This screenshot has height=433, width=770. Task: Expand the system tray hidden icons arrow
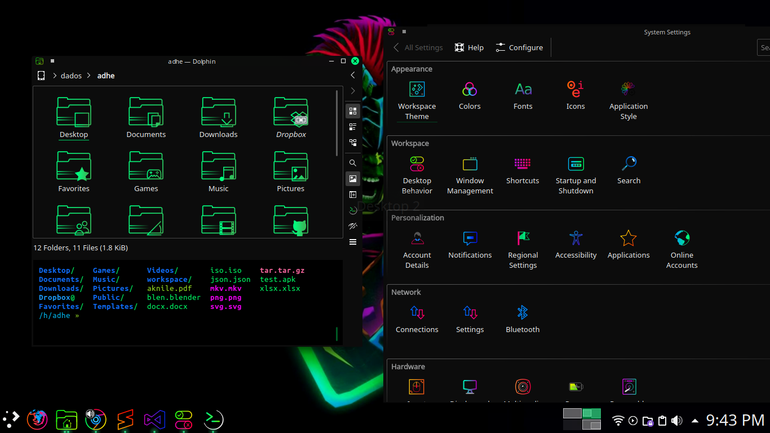(x=695, y=421)
